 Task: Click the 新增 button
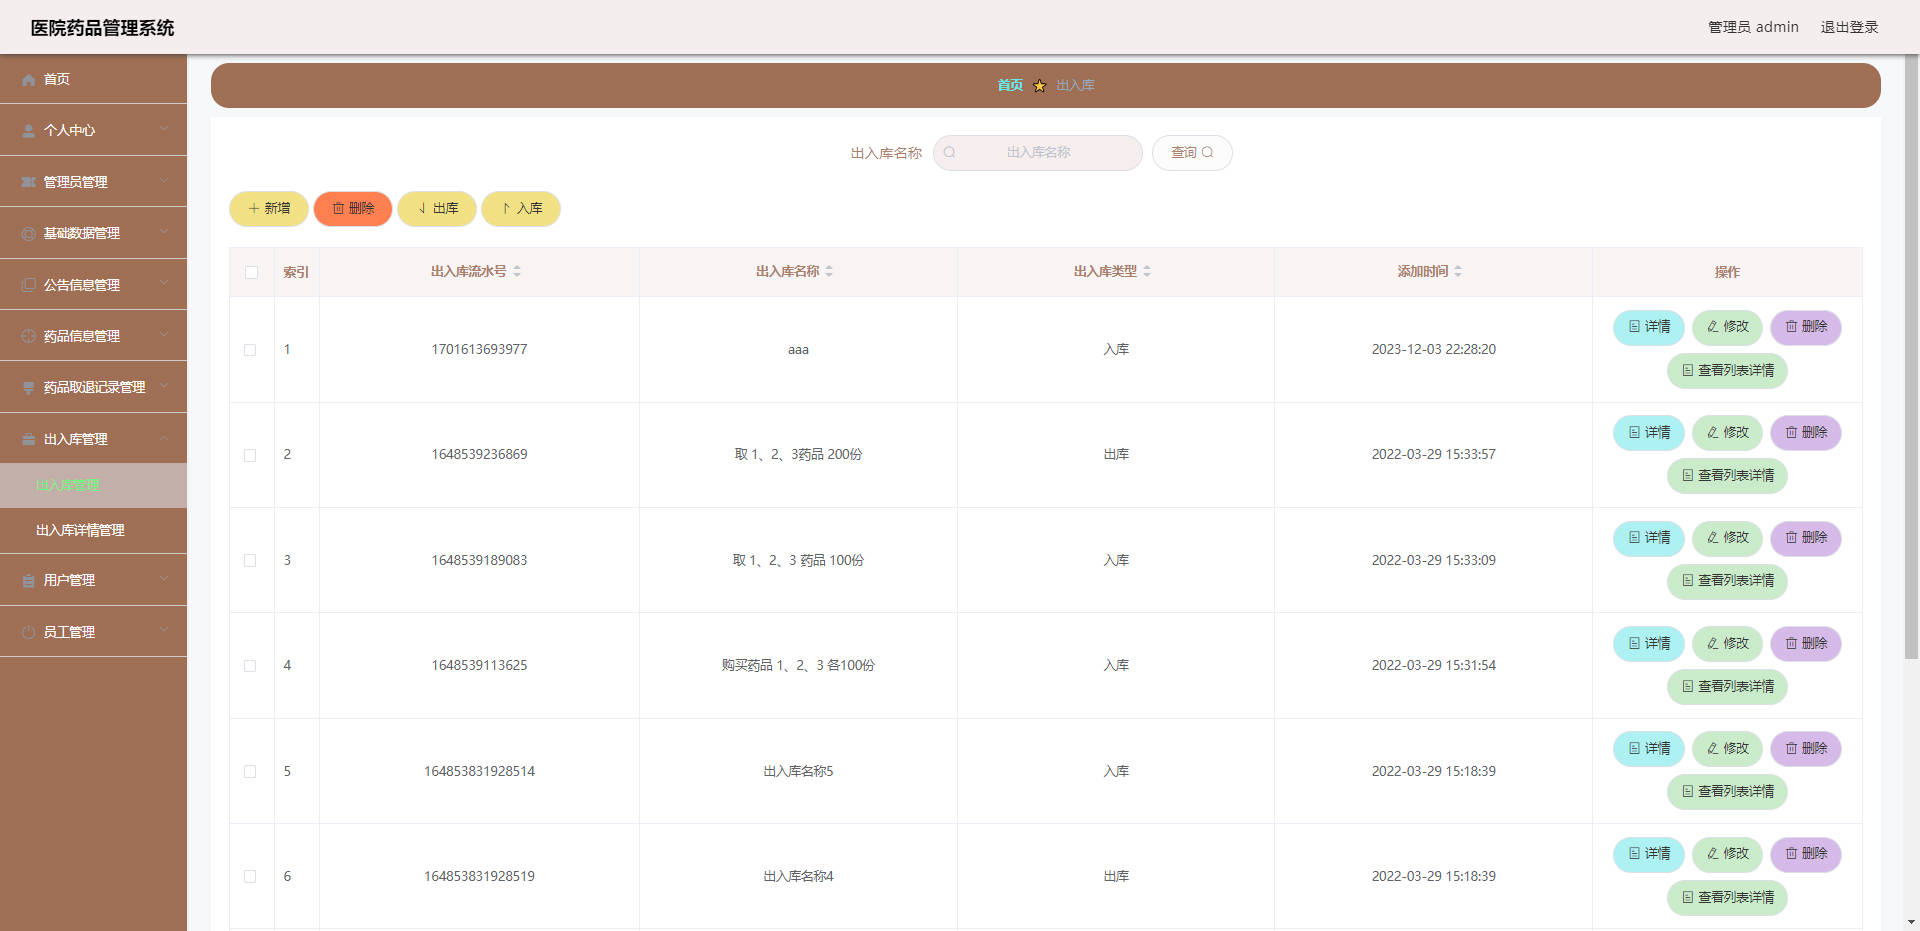[269, 209]
